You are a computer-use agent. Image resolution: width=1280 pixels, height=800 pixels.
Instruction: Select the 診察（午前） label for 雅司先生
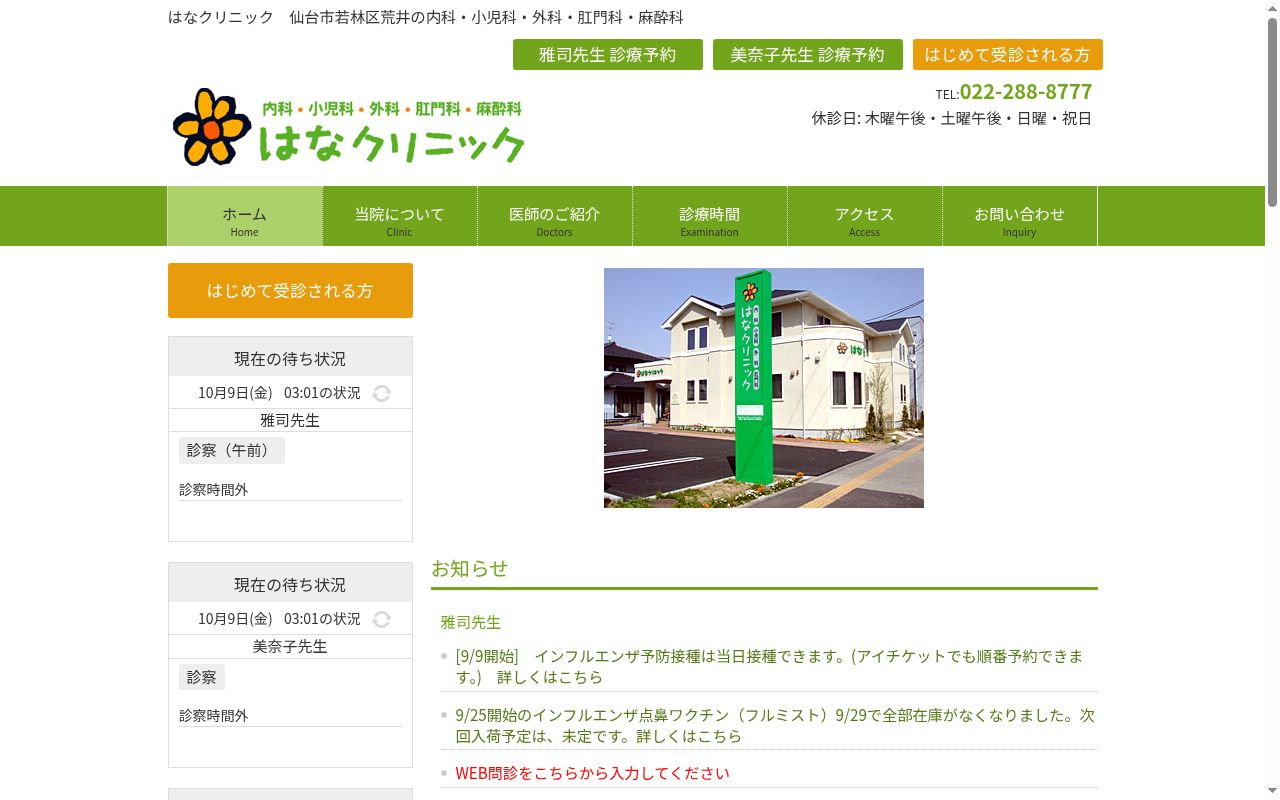click(x=232, y=450)
